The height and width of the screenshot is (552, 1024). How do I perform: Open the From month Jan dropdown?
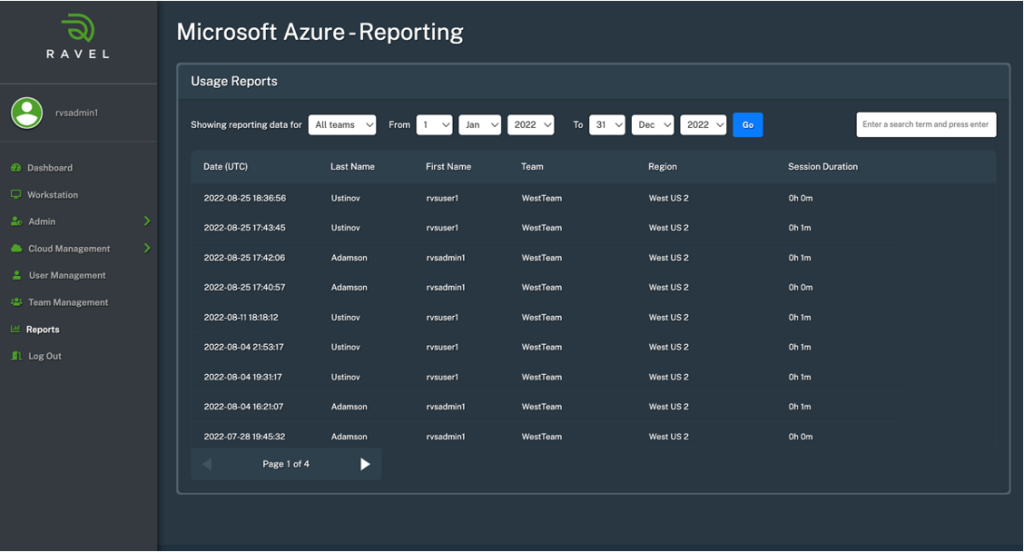point(479,125)
